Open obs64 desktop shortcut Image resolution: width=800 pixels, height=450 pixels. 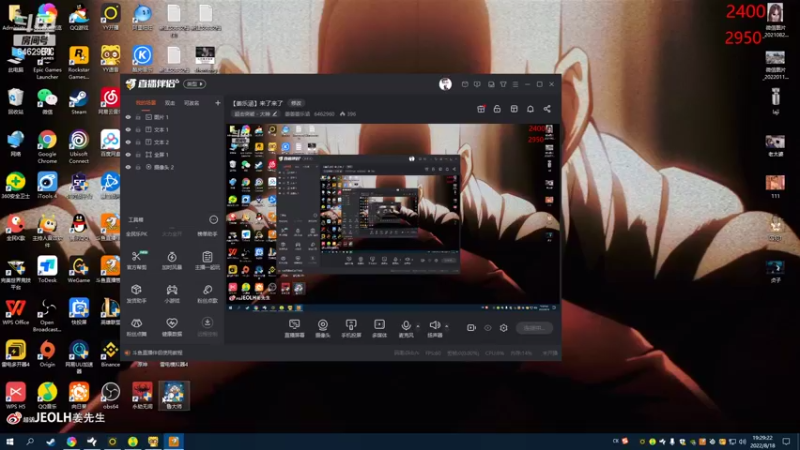110,395
